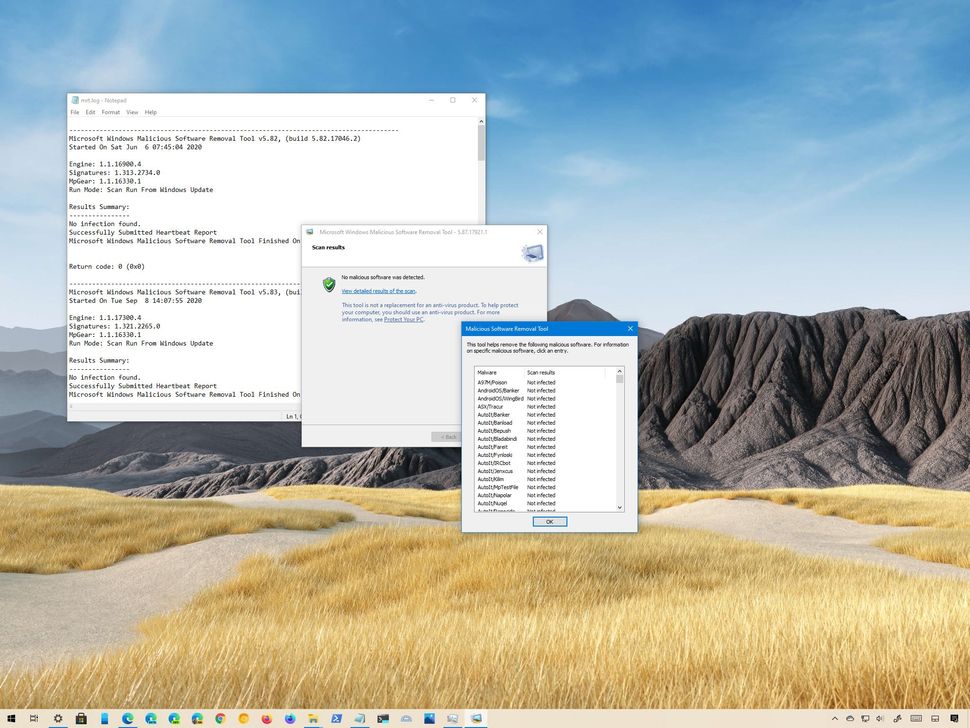Open Action Center from the system tray
The width and height of the screenshot is (970, 728).
point(954,719)
